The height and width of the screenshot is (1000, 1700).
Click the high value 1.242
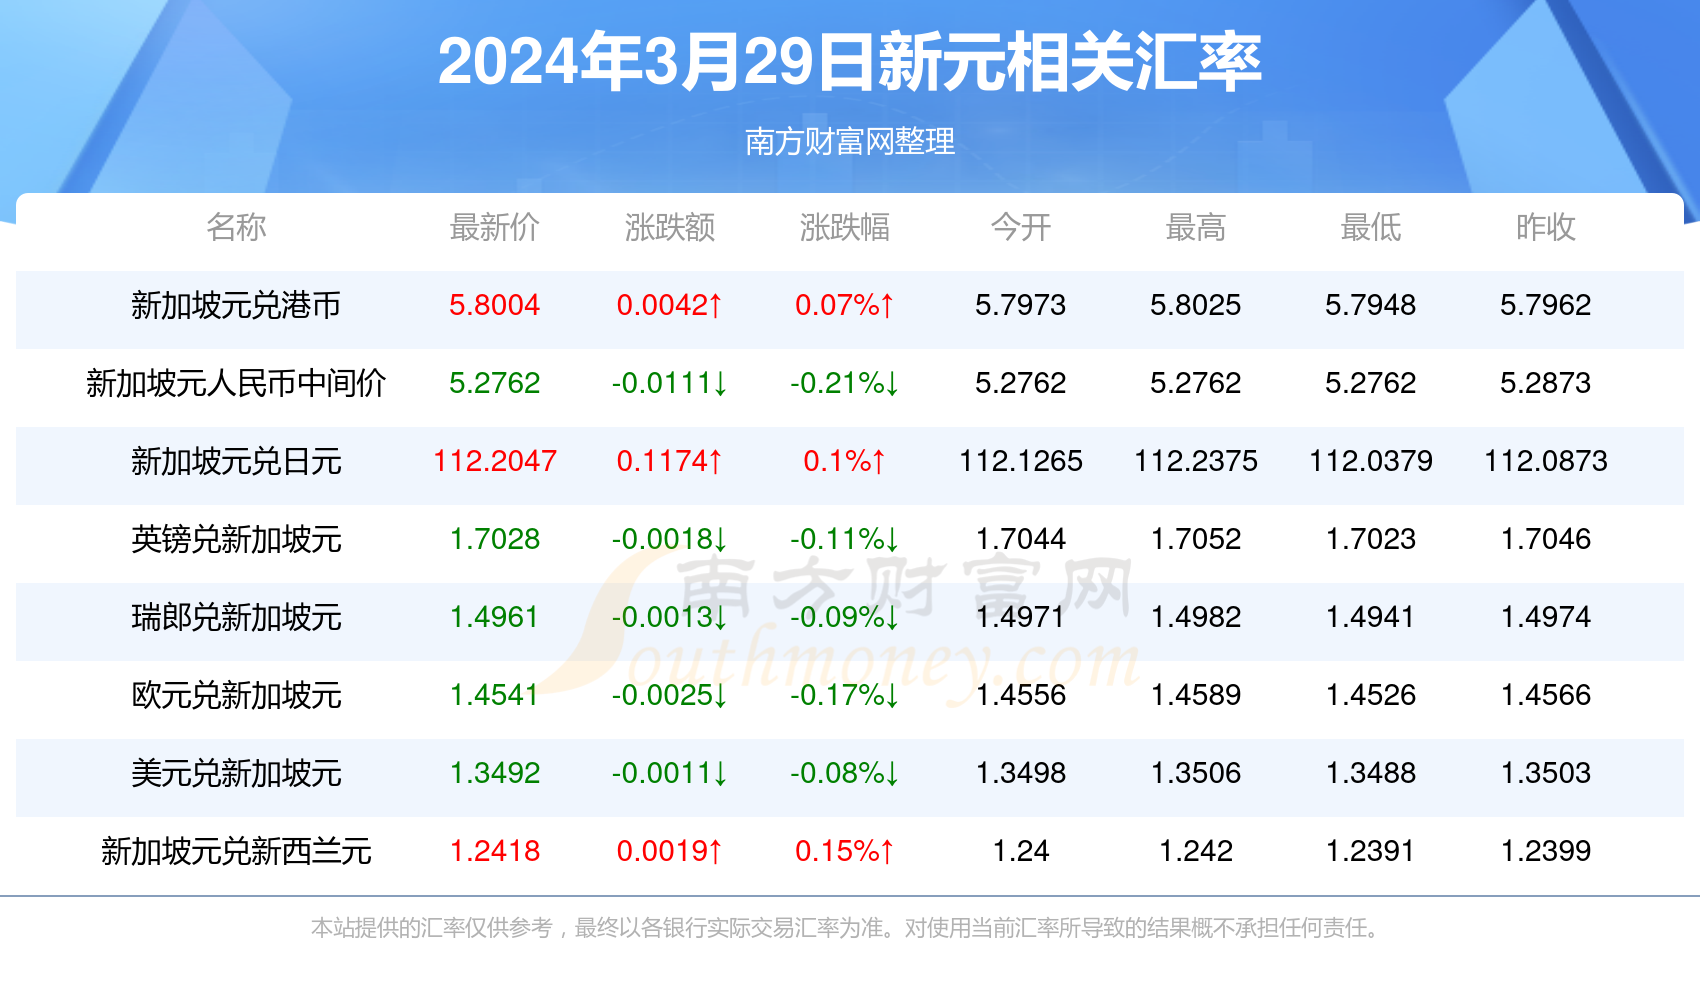click(1196, 851)
